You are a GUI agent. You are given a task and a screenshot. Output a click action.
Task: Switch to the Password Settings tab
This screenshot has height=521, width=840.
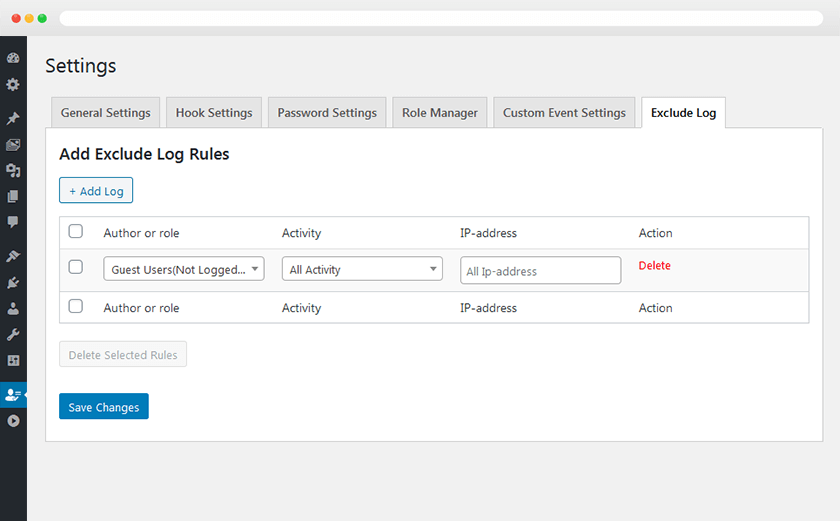327,113
